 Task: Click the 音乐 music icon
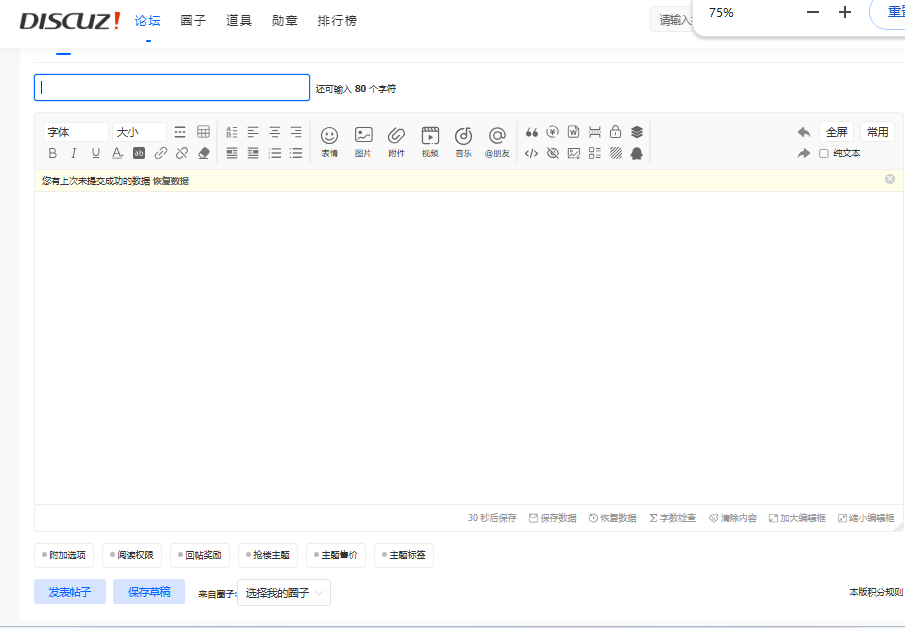(463, 139)
